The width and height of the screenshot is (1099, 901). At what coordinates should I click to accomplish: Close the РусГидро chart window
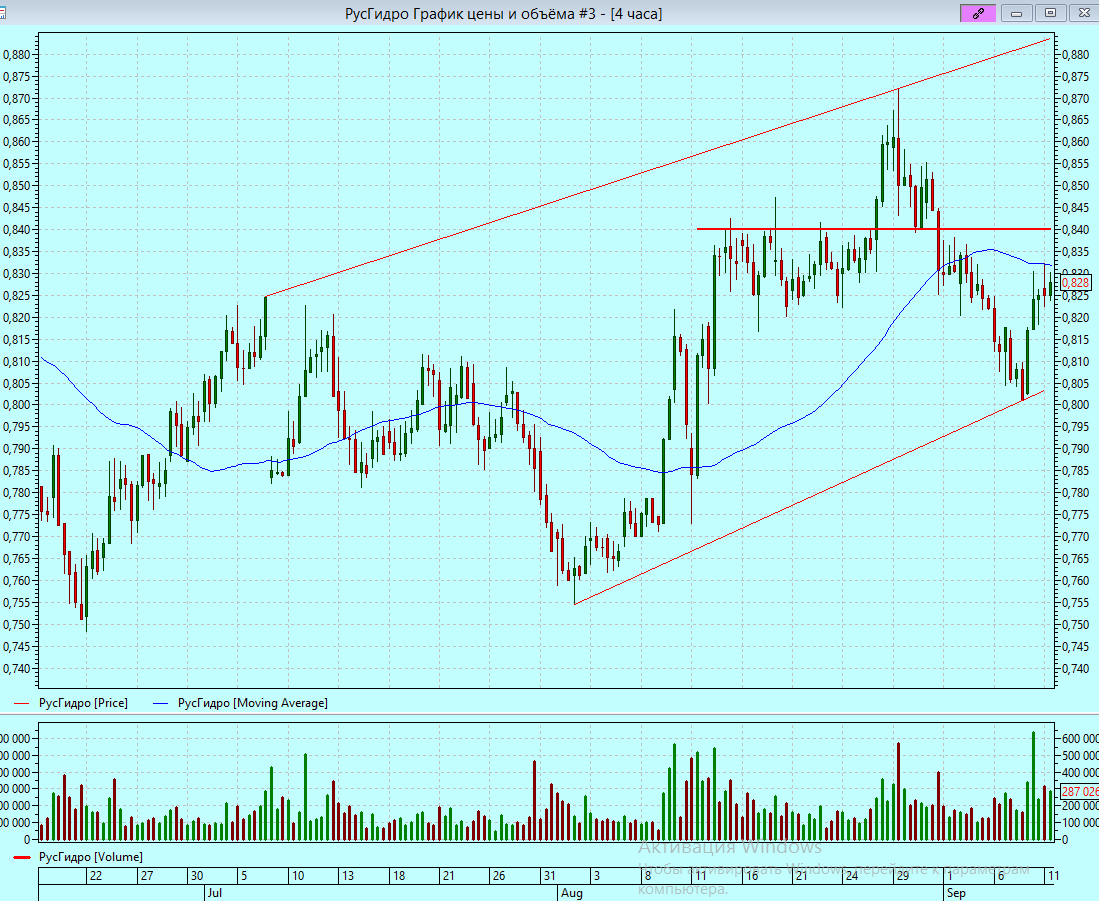(1084, 13)
